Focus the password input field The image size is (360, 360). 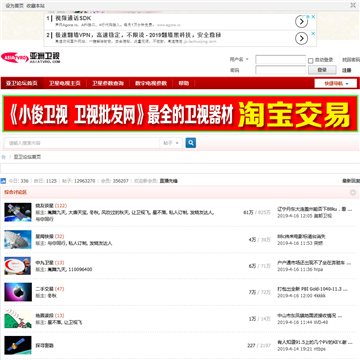click(x=280, y=70)
